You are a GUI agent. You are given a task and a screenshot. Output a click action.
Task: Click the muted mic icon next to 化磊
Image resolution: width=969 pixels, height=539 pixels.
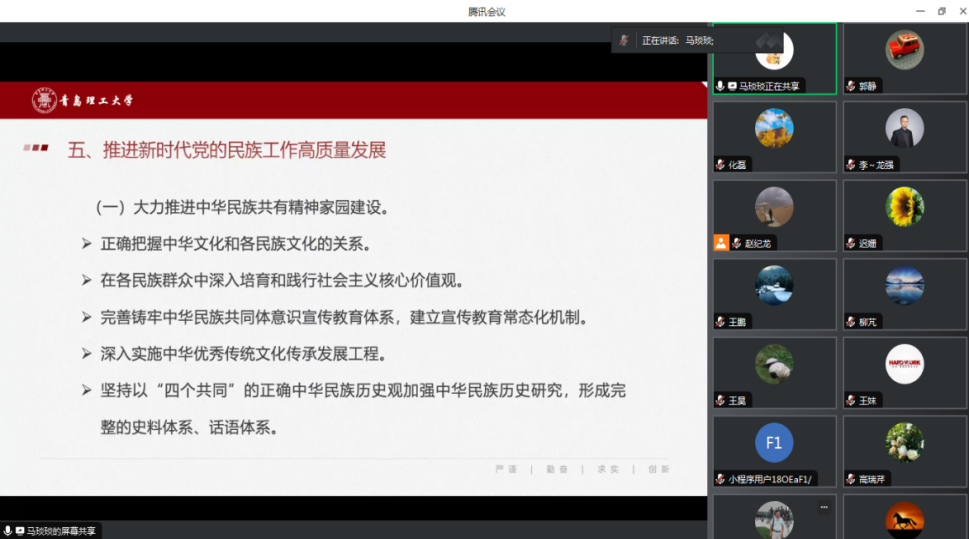(720, 165)
